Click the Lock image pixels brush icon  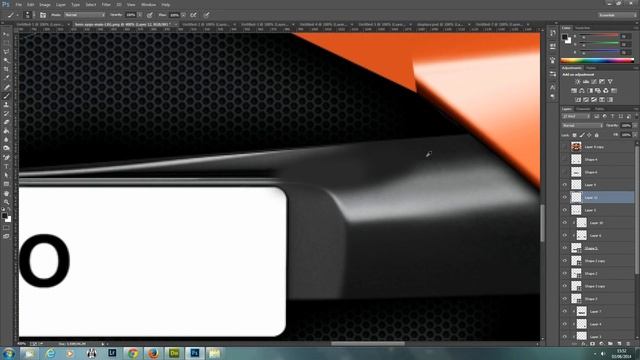click(x=582, y=135)
